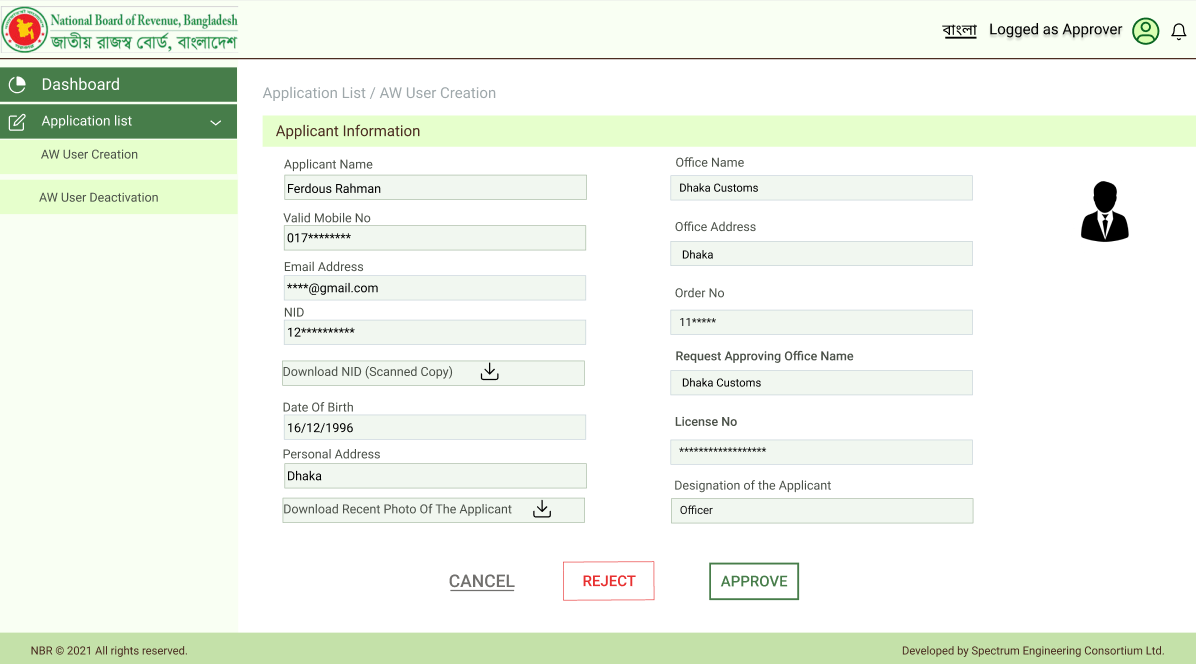Click the Applicant Name field

(x=435, y=188)
